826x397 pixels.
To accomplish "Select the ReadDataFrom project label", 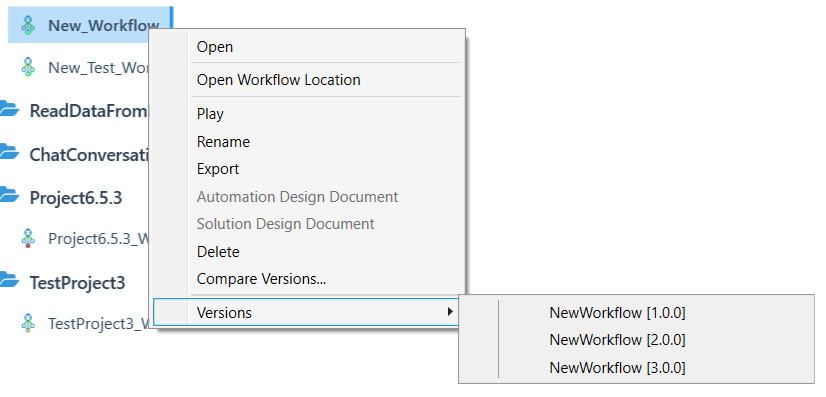I will (x=90, y=111).
